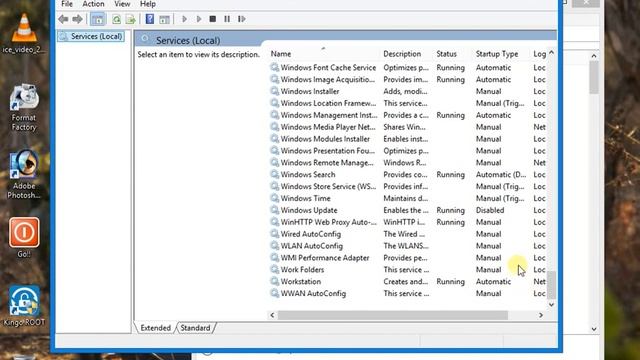Viewport: 640px width, 360px height.
Task: Select the WWAN AutoConfig service
Action: point(407,293)
